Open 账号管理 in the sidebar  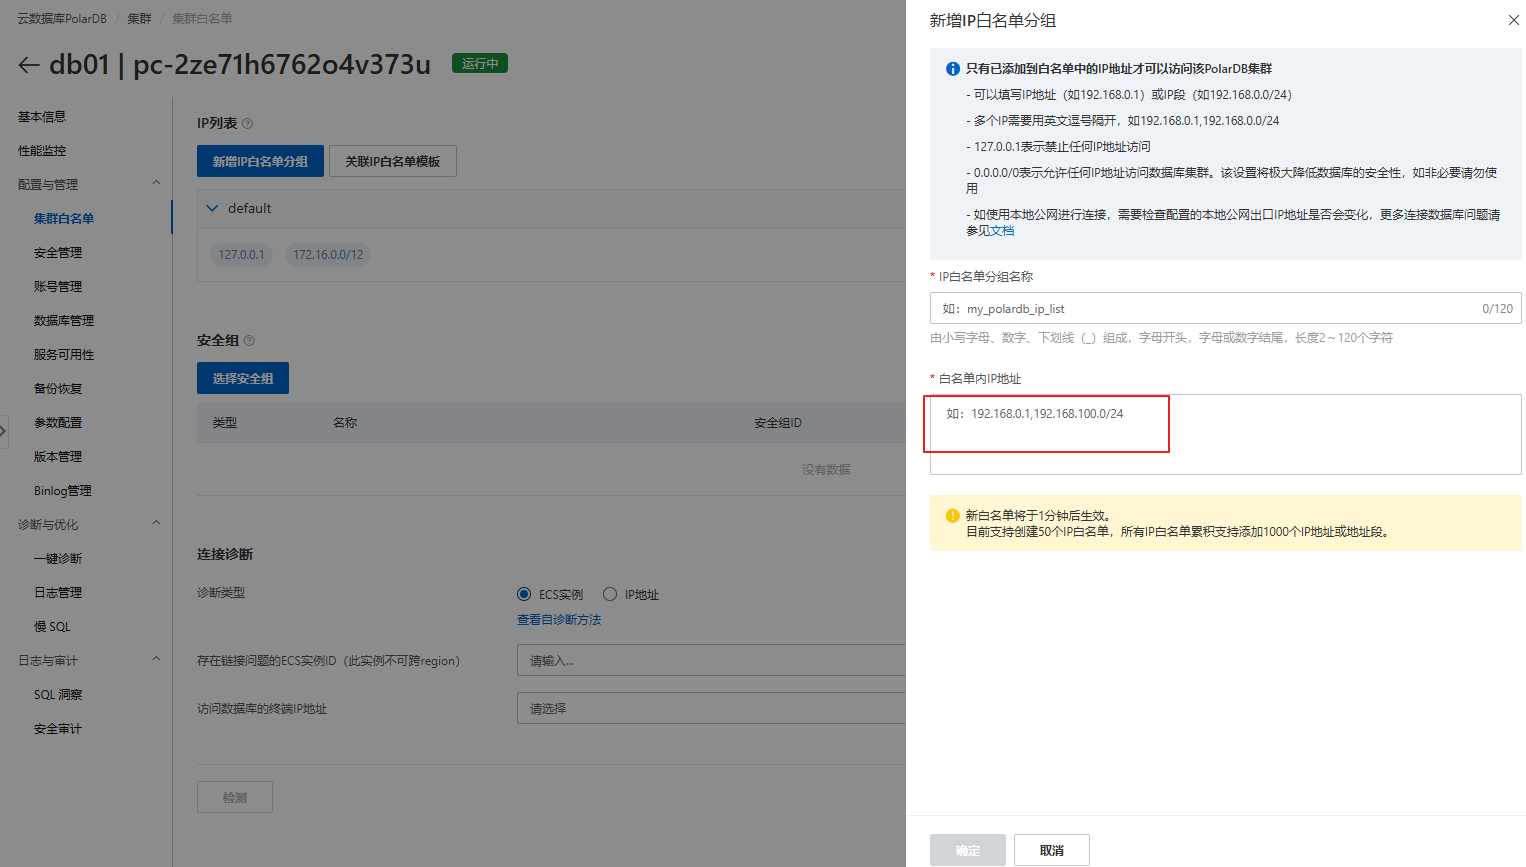pyautogui.click(x=58, y=287)
